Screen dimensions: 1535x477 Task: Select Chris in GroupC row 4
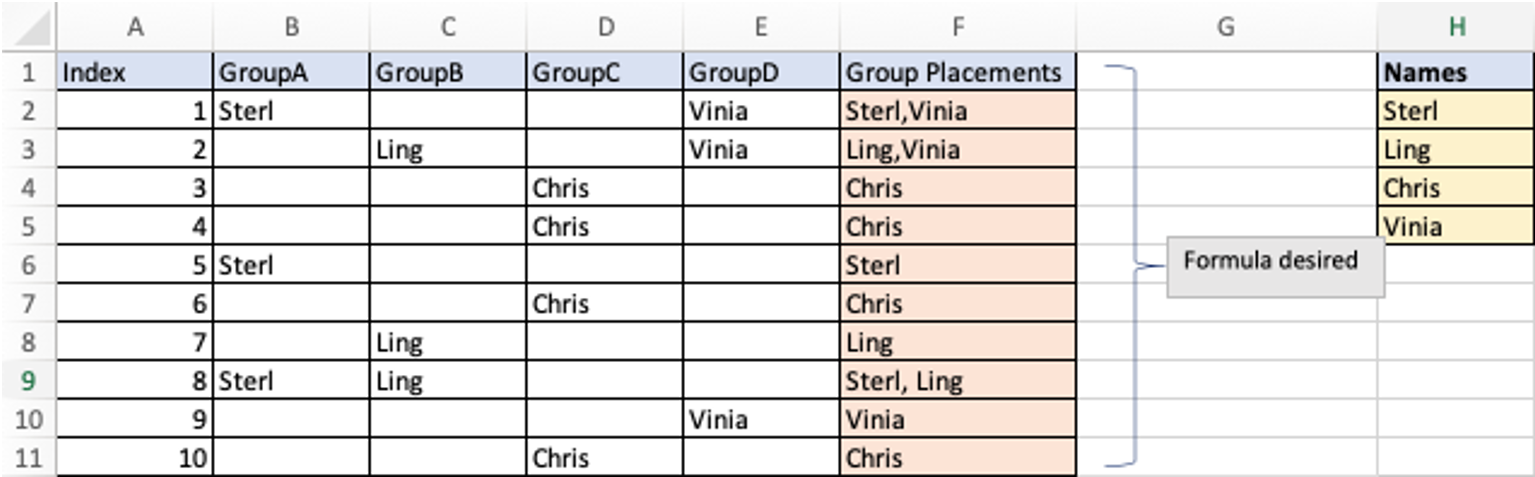(x=605, y=188)
